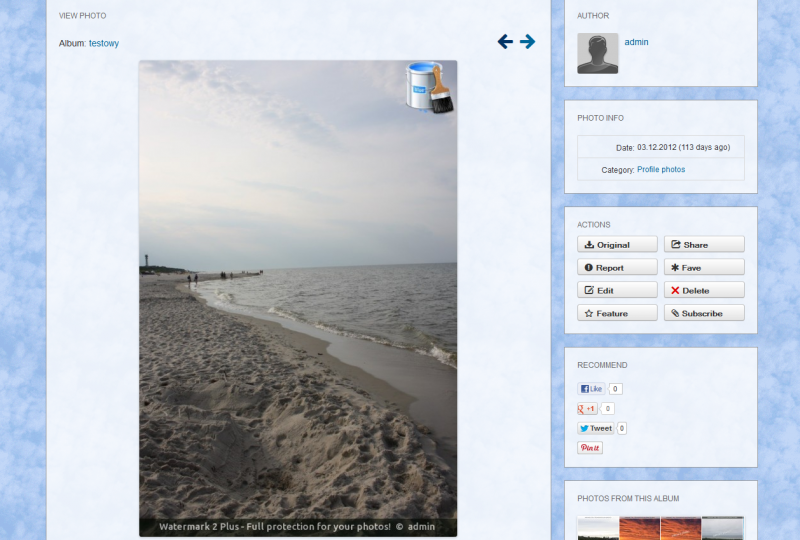Delete this photo
Screen dimensions: 800x540
pos(704,290)
